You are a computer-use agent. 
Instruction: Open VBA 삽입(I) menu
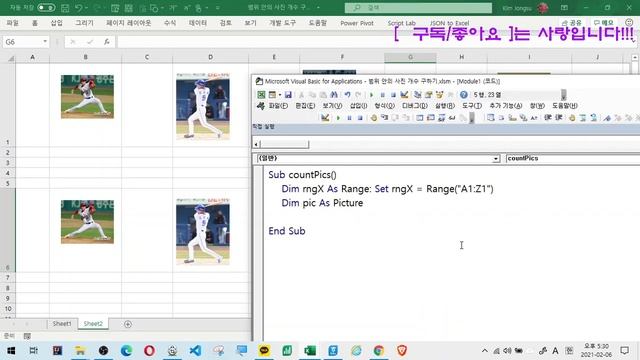358,106
